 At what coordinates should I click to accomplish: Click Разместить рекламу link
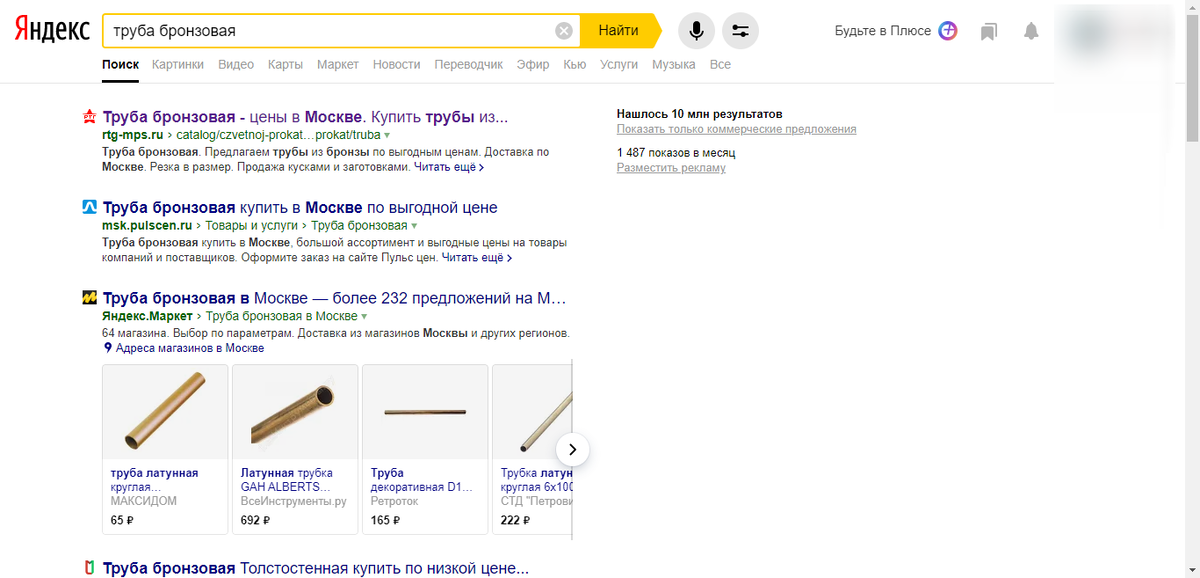pos(671,168)
